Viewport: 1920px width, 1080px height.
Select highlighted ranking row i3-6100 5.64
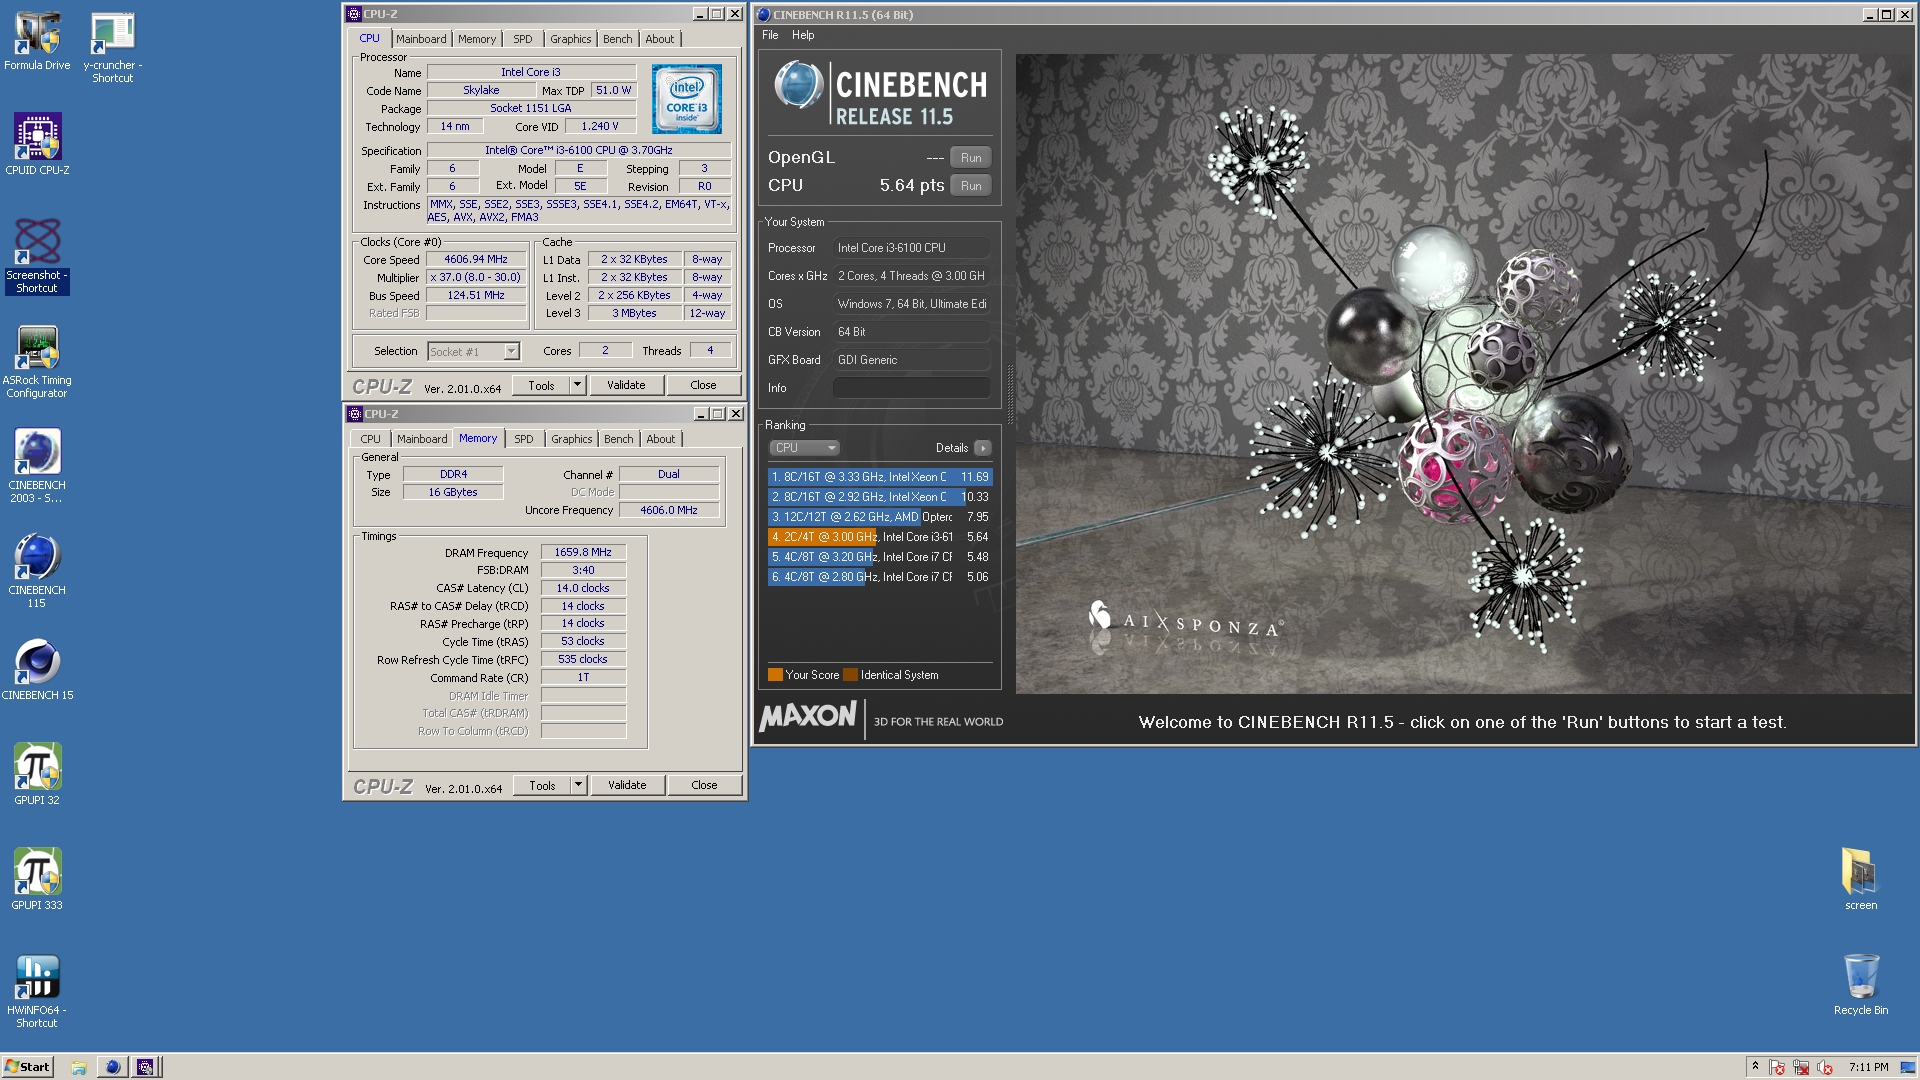tap(880, 537)
